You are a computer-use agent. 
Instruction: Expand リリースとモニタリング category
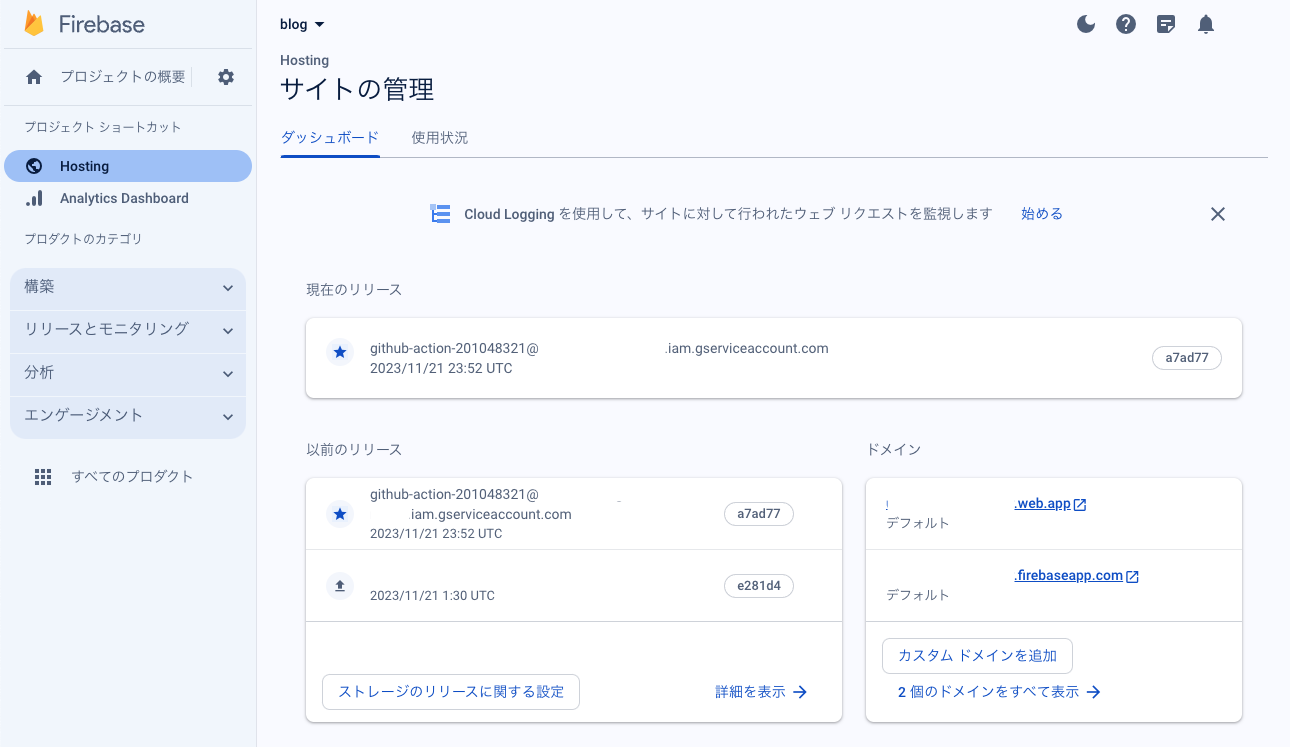tap(128, 330)
